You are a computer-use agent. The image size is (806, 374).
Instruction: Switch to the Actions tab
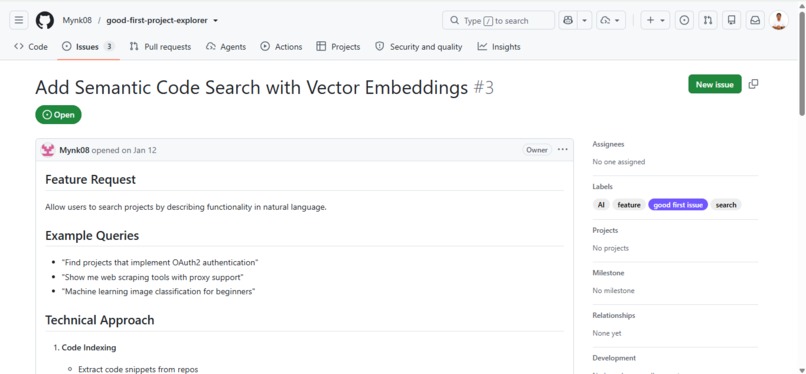[281, 47]
